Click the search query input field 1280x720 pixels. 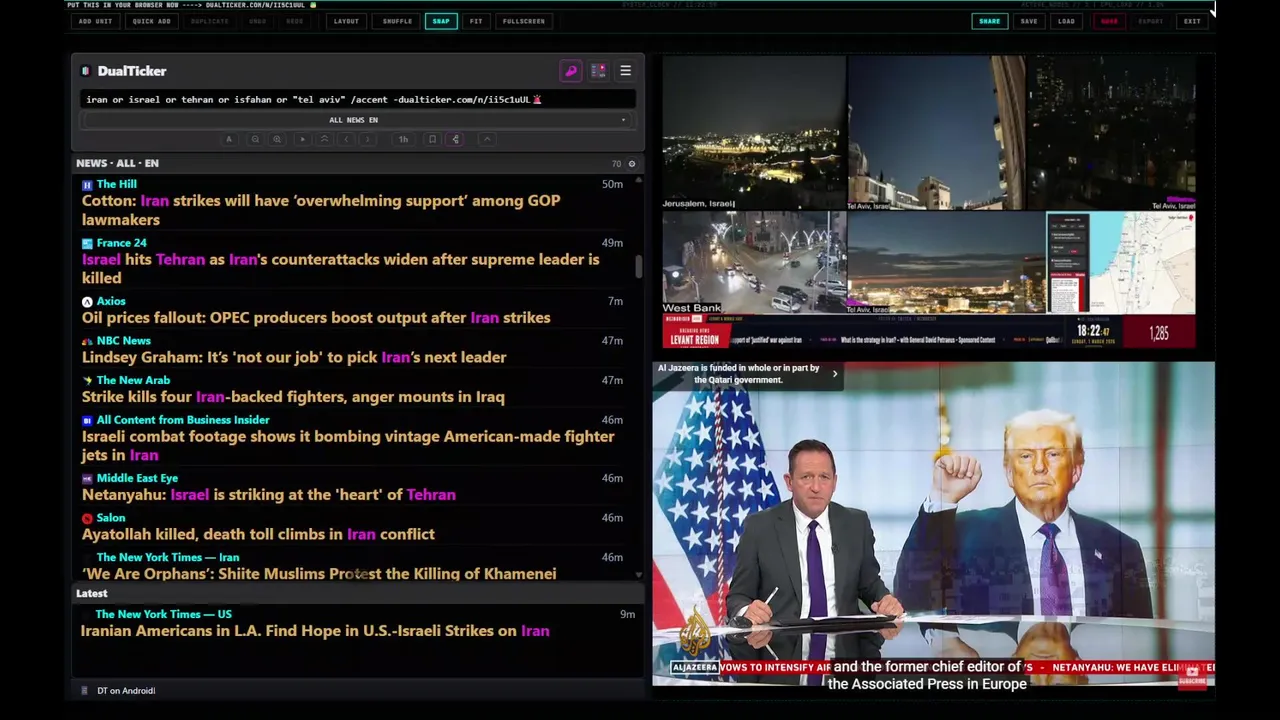click(x=358, y=99)
